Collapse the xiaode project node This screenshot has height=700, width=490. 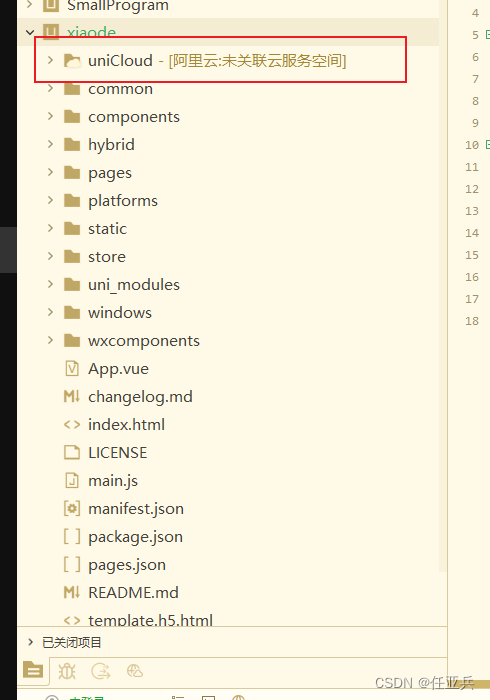pyautogui.click(x=30, y=32)
